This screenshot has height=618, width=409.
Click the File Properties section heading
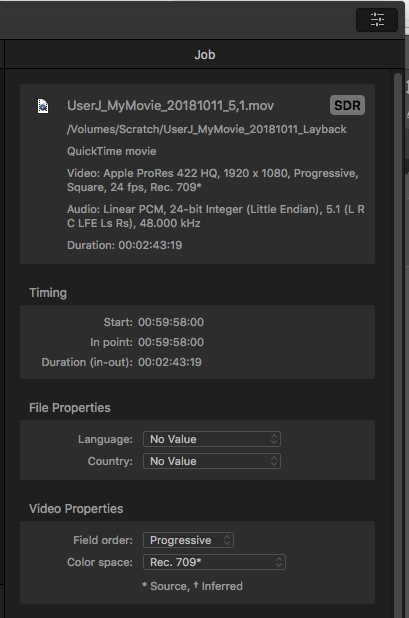[70, 408]
